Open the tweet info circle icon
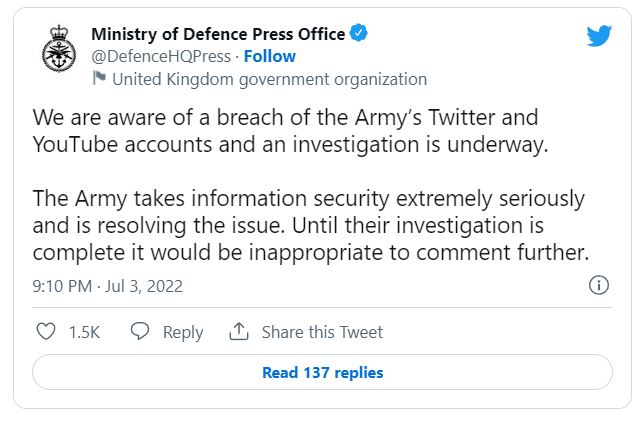Screen dimensions: 644x421 pyautogui.click(x=599, y=285)
